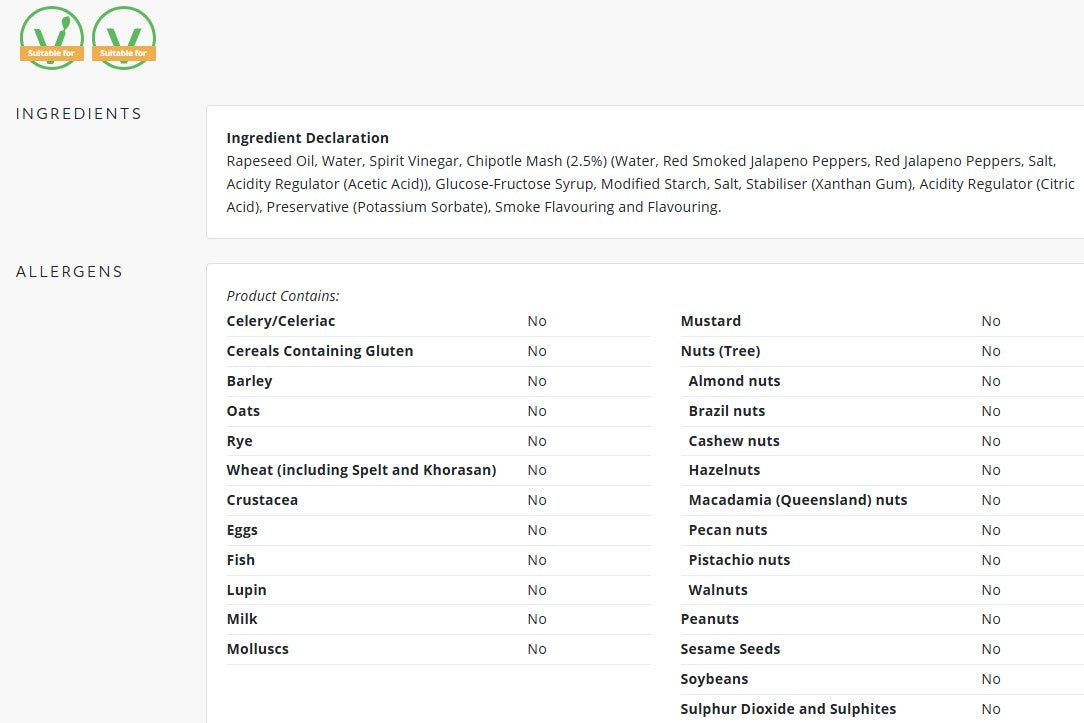
Task: Click the plain V 'Suitable for' badge
Action: (x=124, y=38)
